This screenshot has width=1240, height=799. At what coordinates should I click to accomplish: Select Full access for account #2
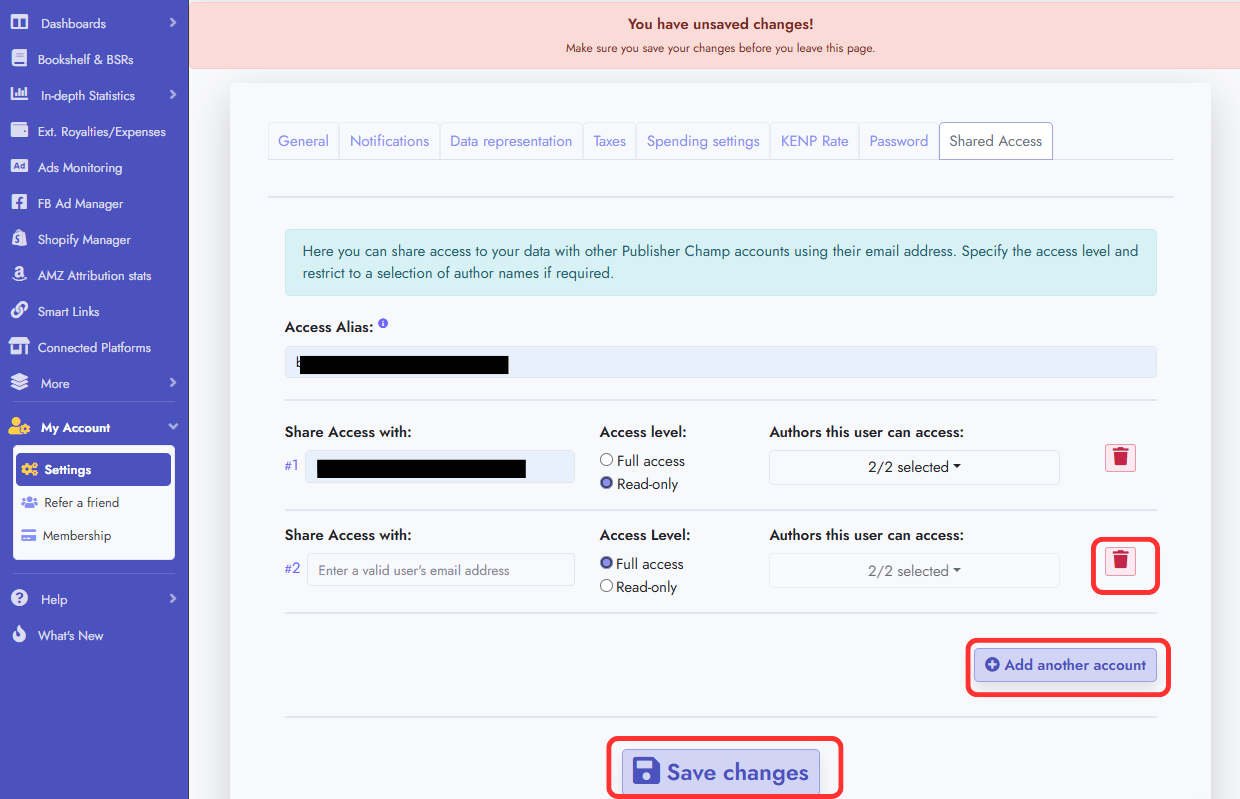coord(606,563)
